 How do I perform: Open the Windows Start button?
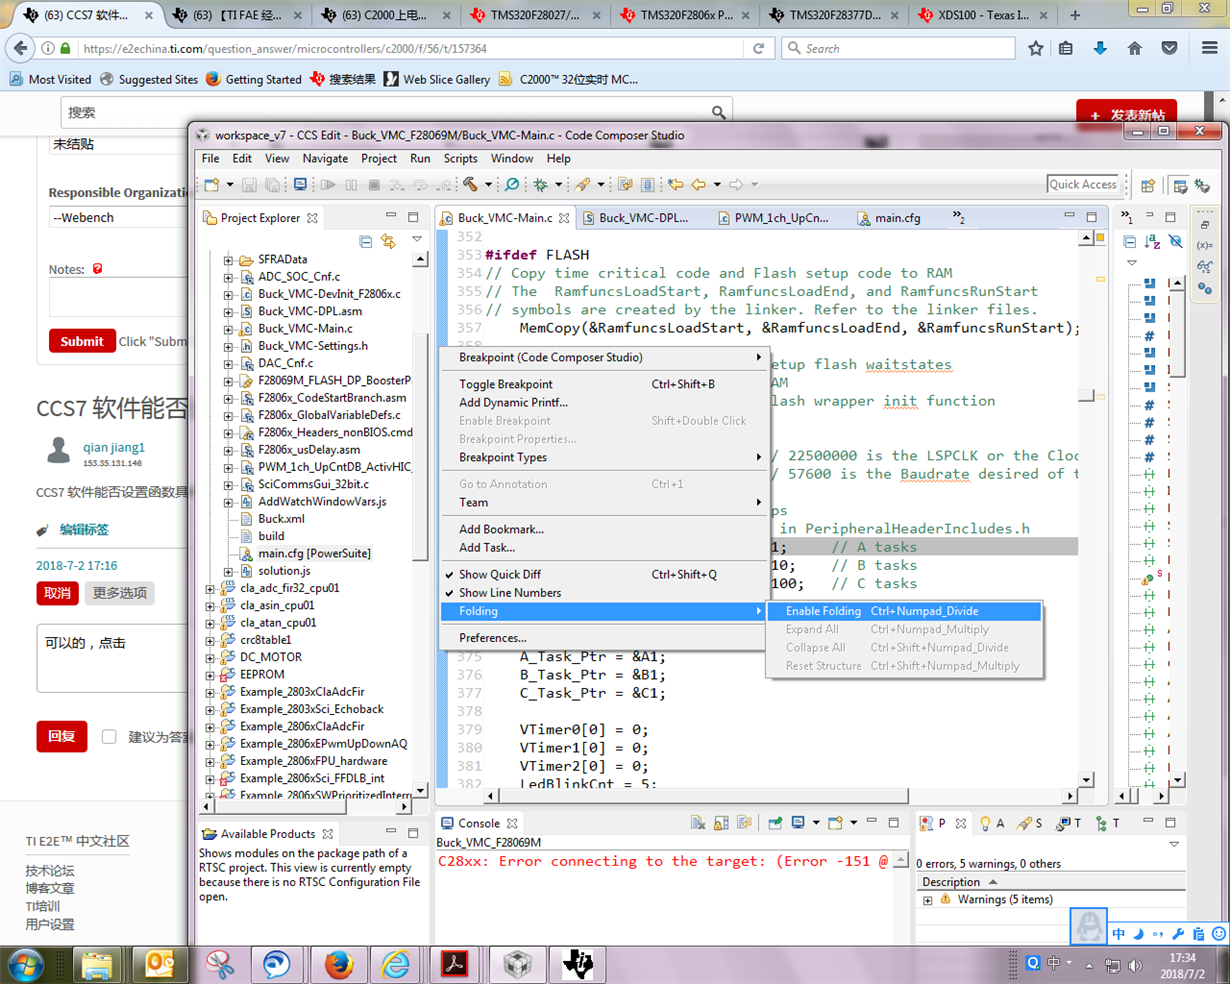click(x=25, y=964)
